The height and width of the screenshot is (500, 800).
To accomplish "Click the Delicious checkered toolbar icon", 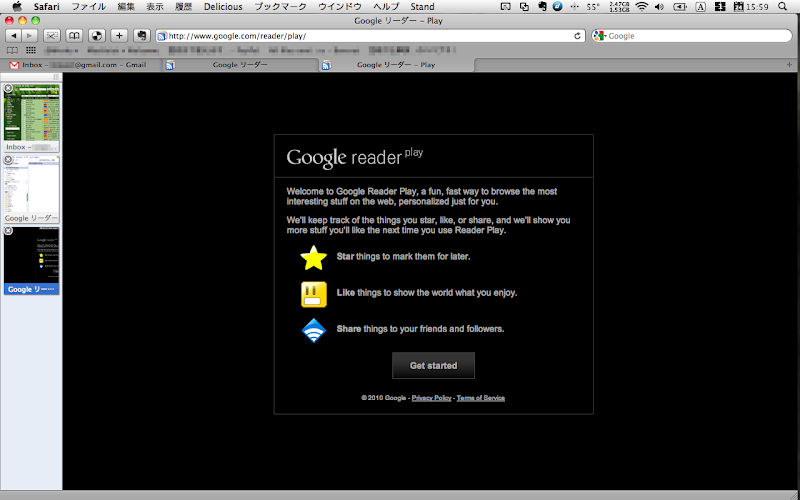I will point(97,36).
